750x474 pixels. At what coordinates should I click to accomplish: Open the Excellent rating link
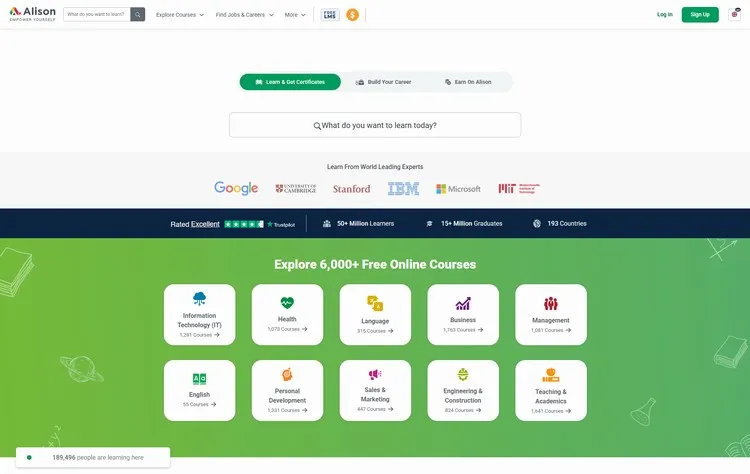tap(205, 224)
